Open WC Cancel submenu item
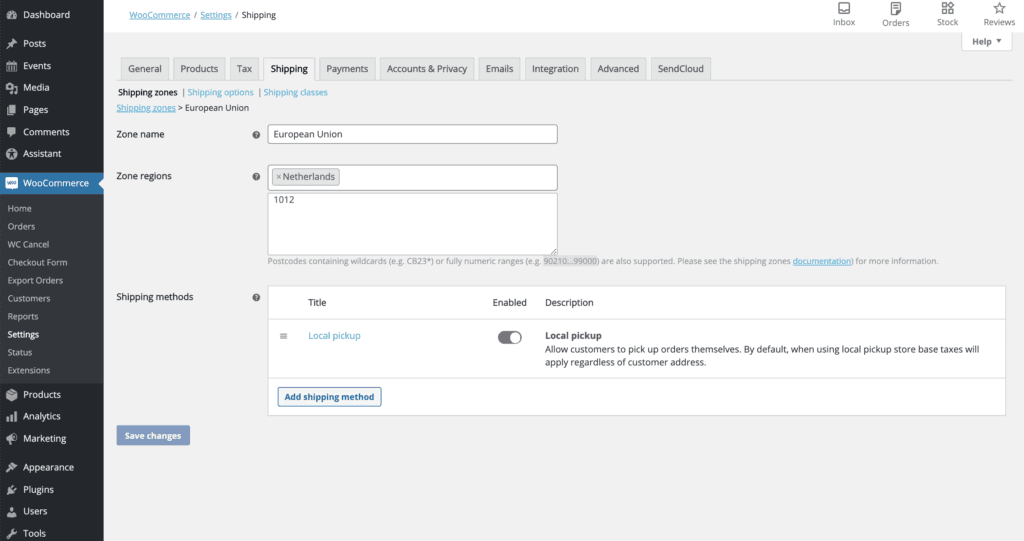Image resolution: width=1024 pixels, height=541 pixels. [x=28, y=244]
